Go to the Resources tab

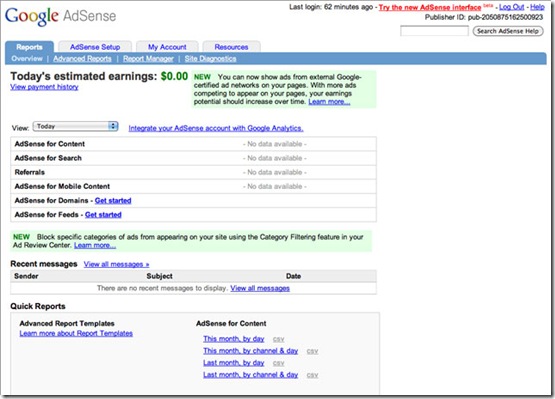point(231,47)
